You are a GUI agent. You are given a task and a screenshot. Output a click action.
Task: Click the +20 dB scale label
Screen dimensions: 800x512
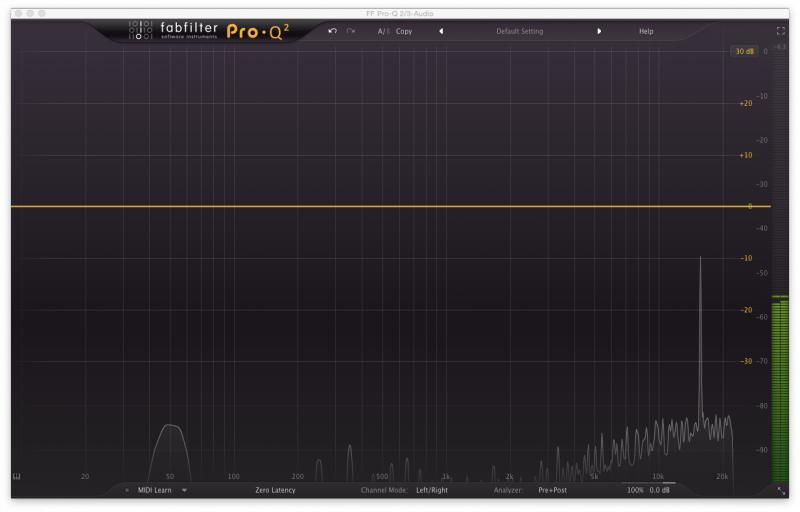pyautogui.click(x=746, y=104)
